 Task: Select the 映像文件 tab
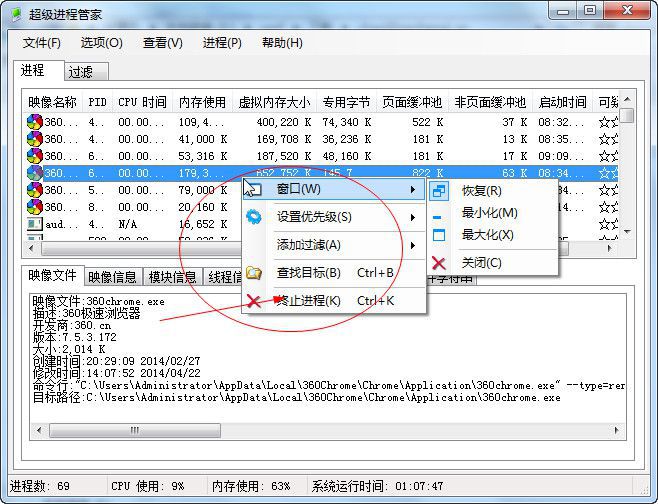[x=52, y=275]
